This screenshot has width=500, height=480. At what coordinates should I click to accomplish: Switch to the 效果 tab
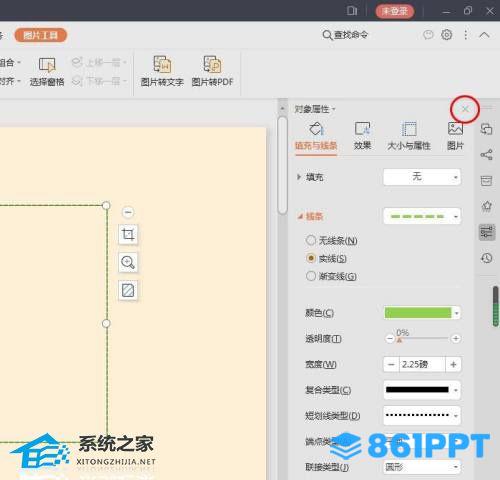(362, 136)
